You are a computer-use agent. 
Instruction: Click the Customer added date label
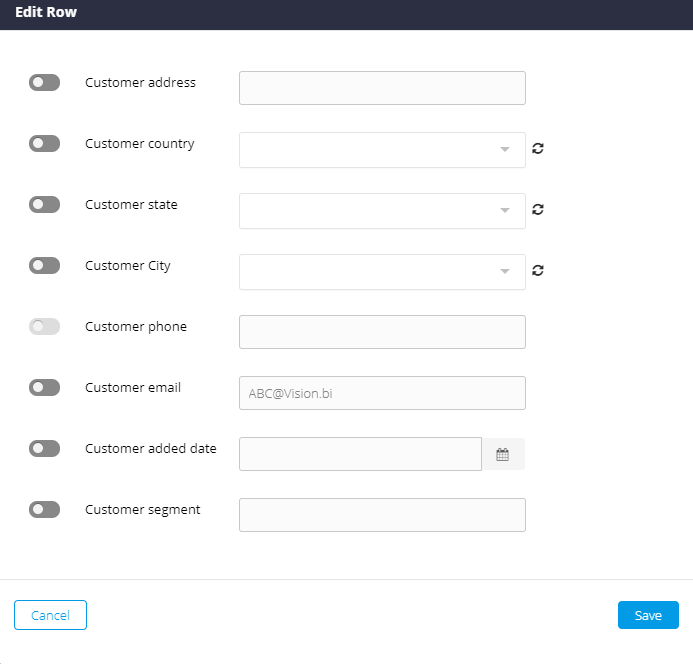point(151,449)
